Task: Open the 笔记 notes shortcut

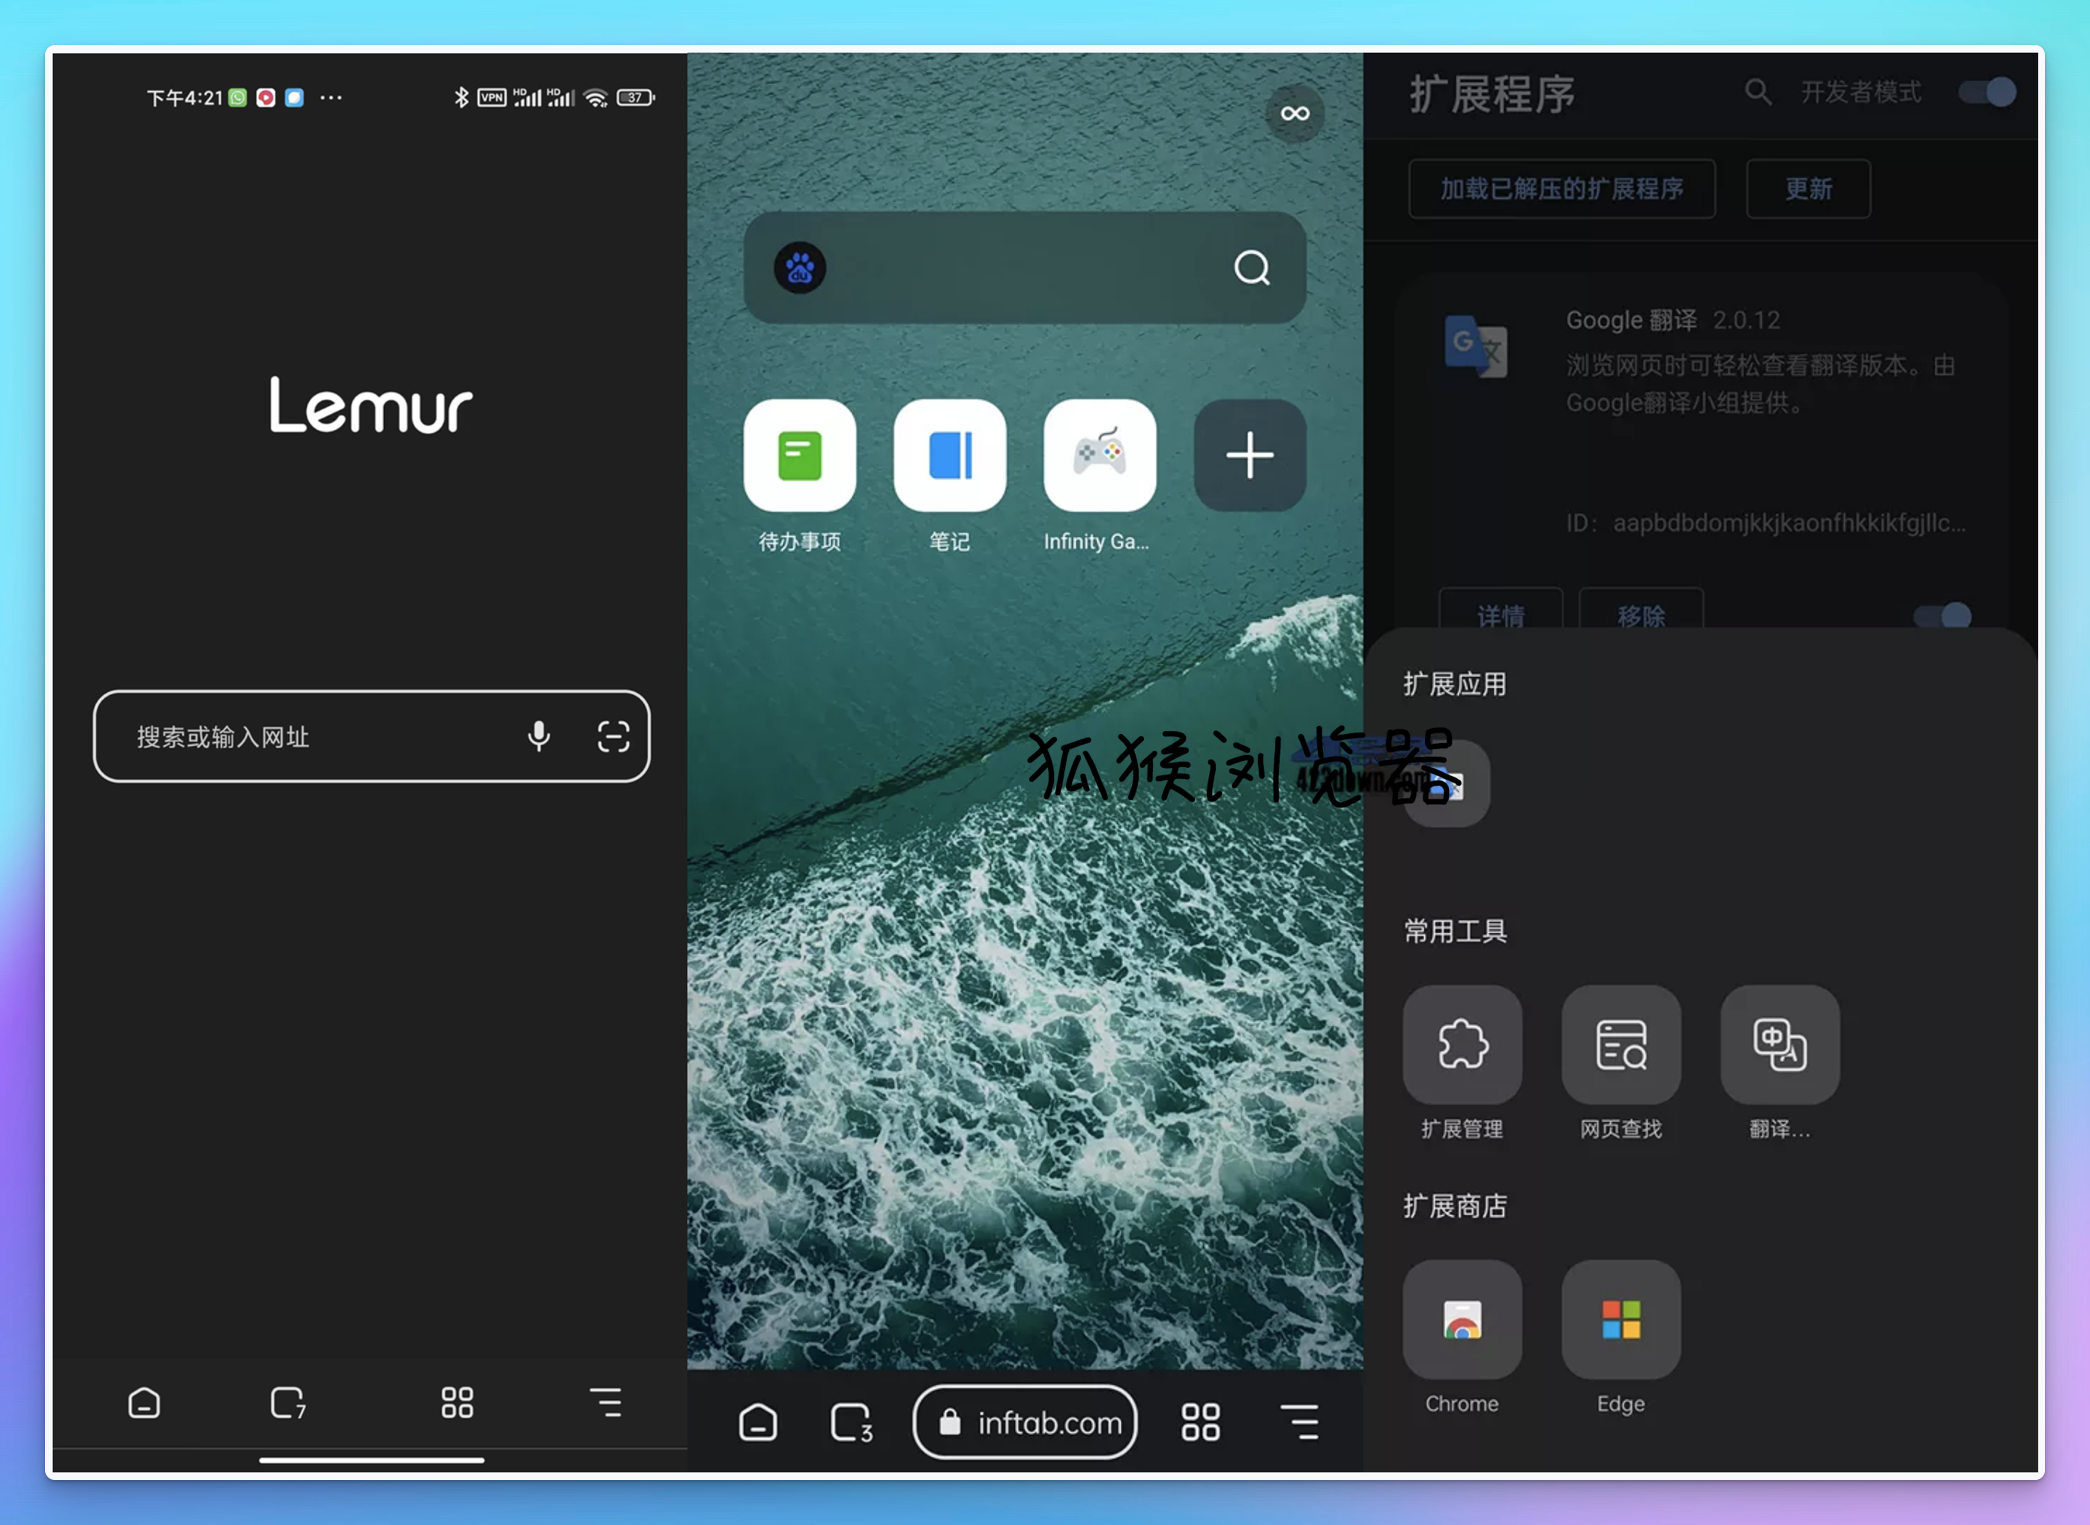Action: coord(949,456)
